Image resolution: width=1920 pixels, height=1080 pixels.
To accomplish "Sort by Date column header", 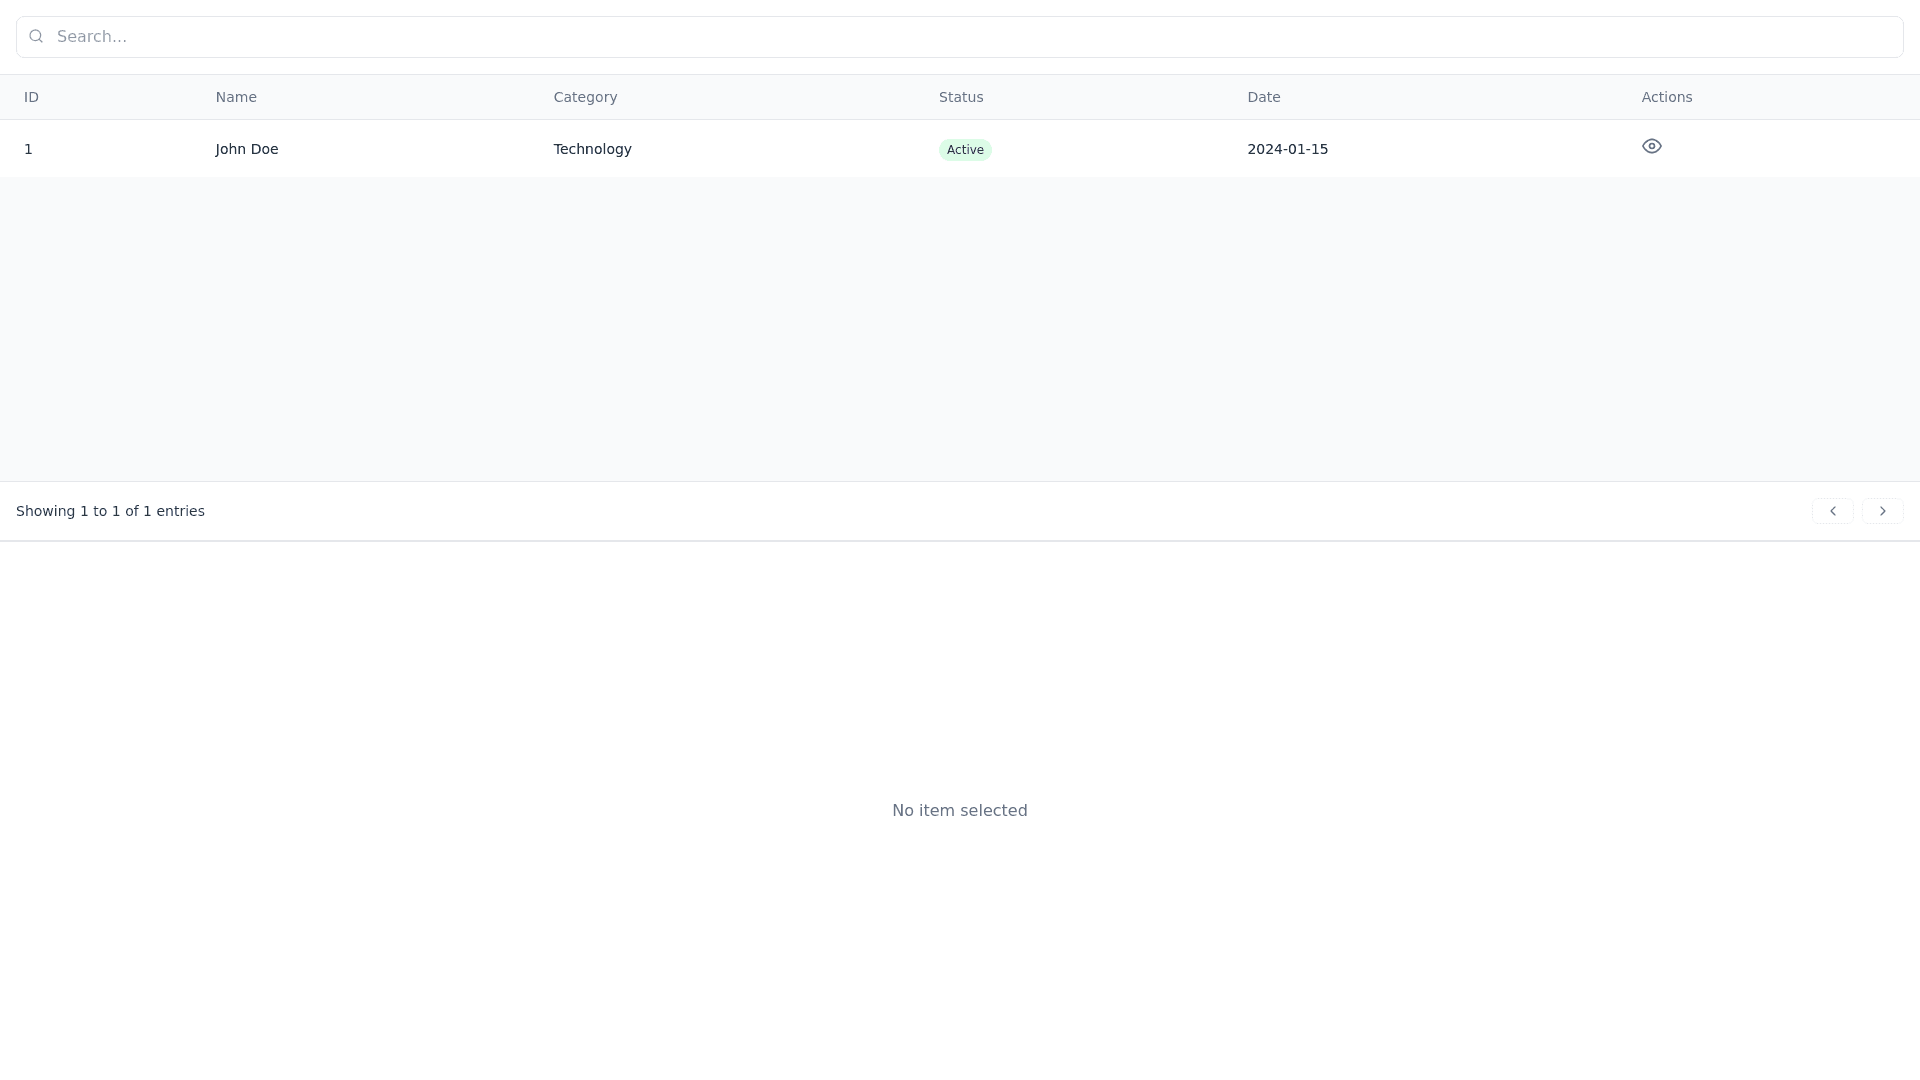I will [x=1263, y=97].
